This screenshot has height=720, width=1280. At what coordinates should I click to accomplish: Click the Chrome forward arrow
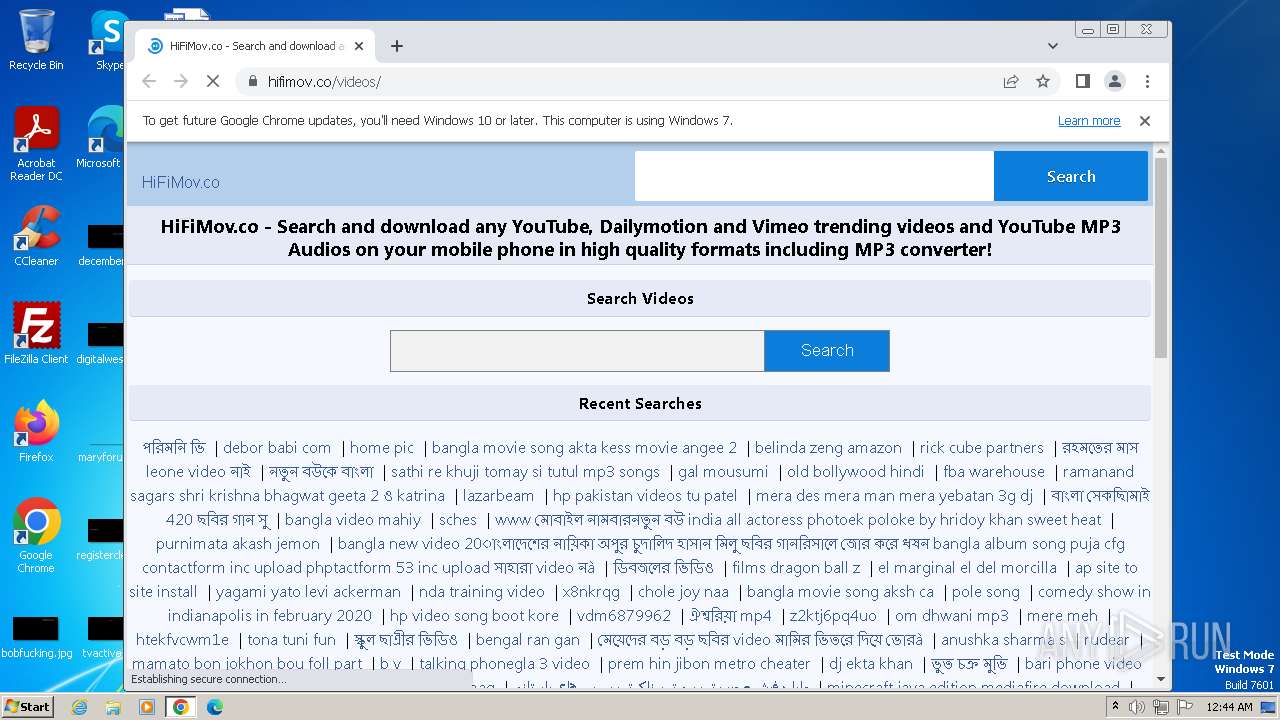[x=181, y=81]
